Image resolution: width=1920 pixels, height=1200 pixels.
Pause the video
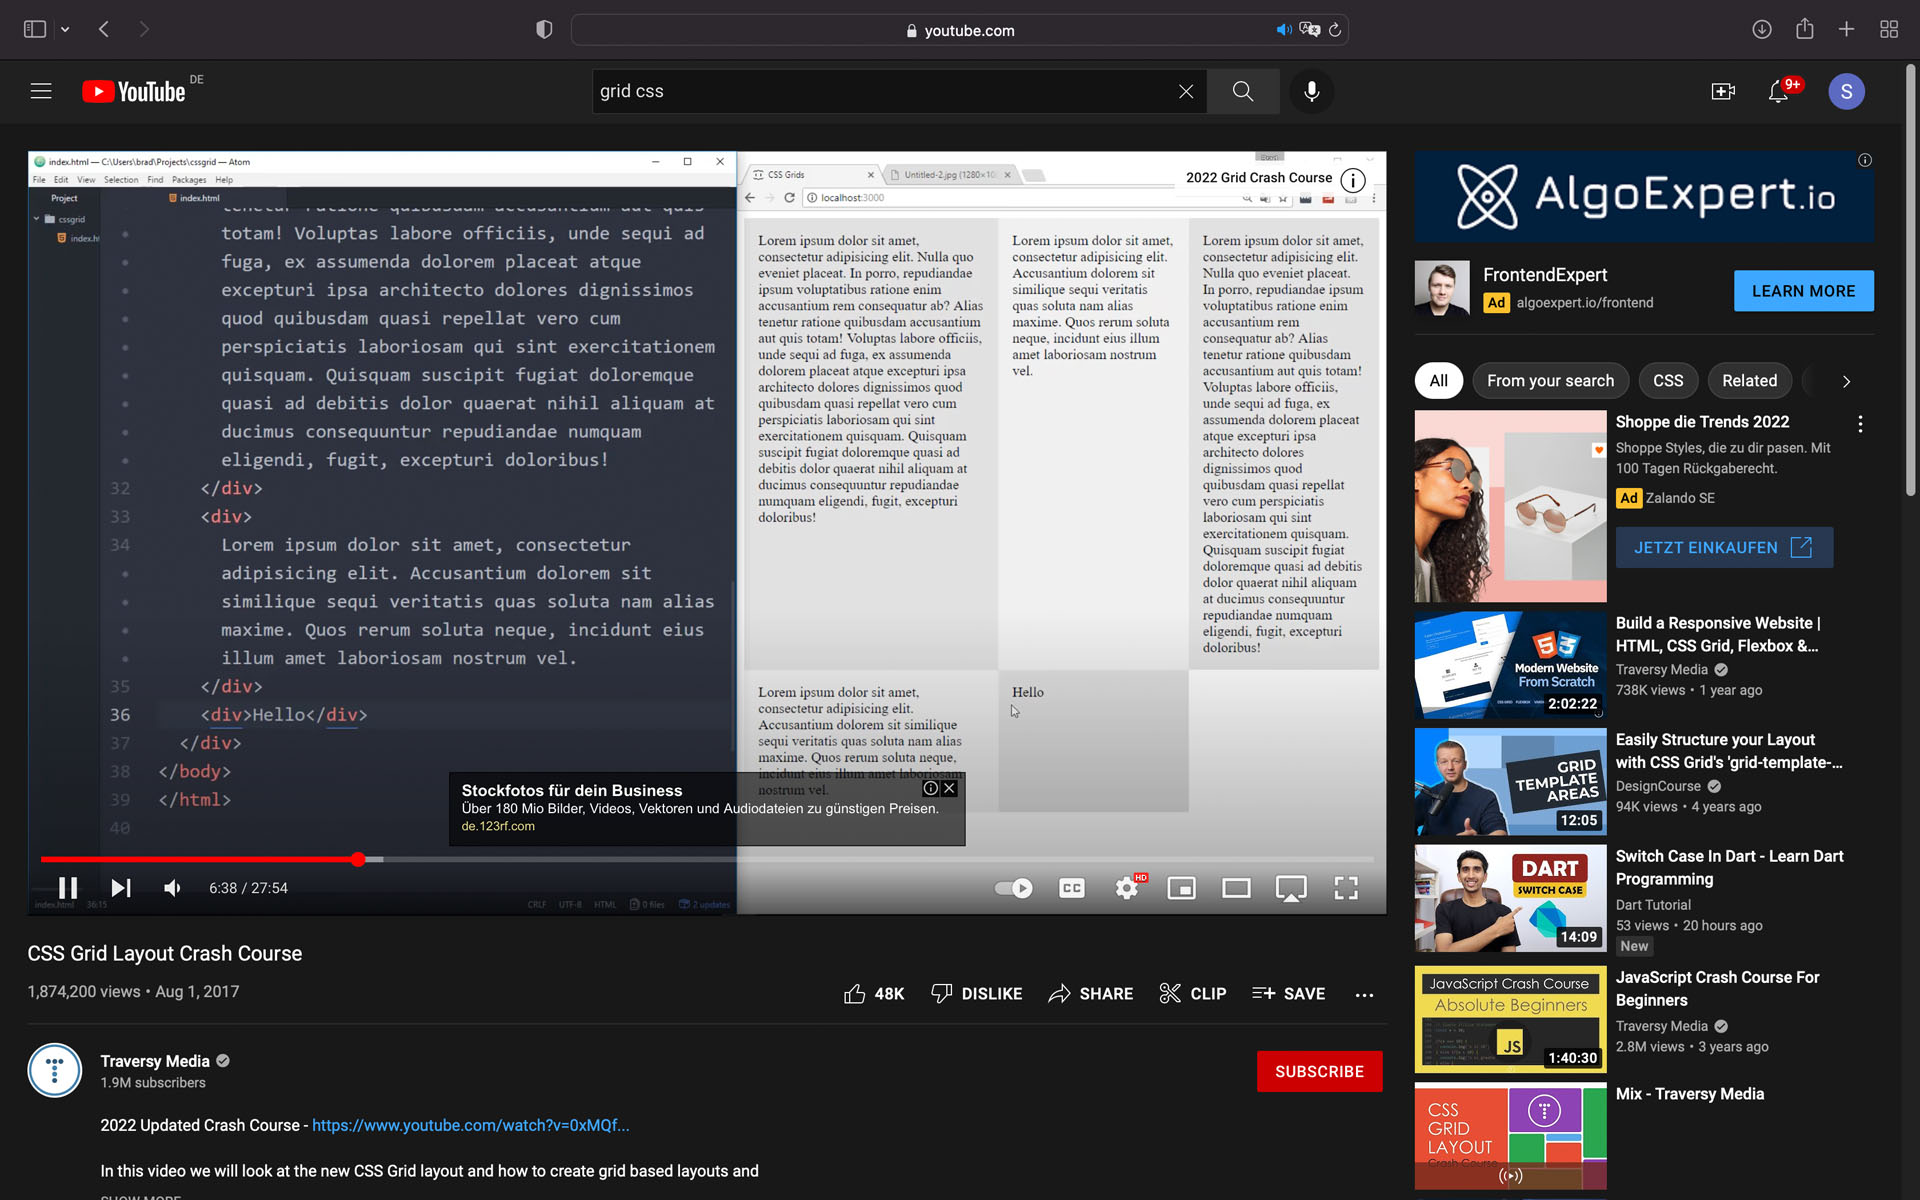(68, 888)
